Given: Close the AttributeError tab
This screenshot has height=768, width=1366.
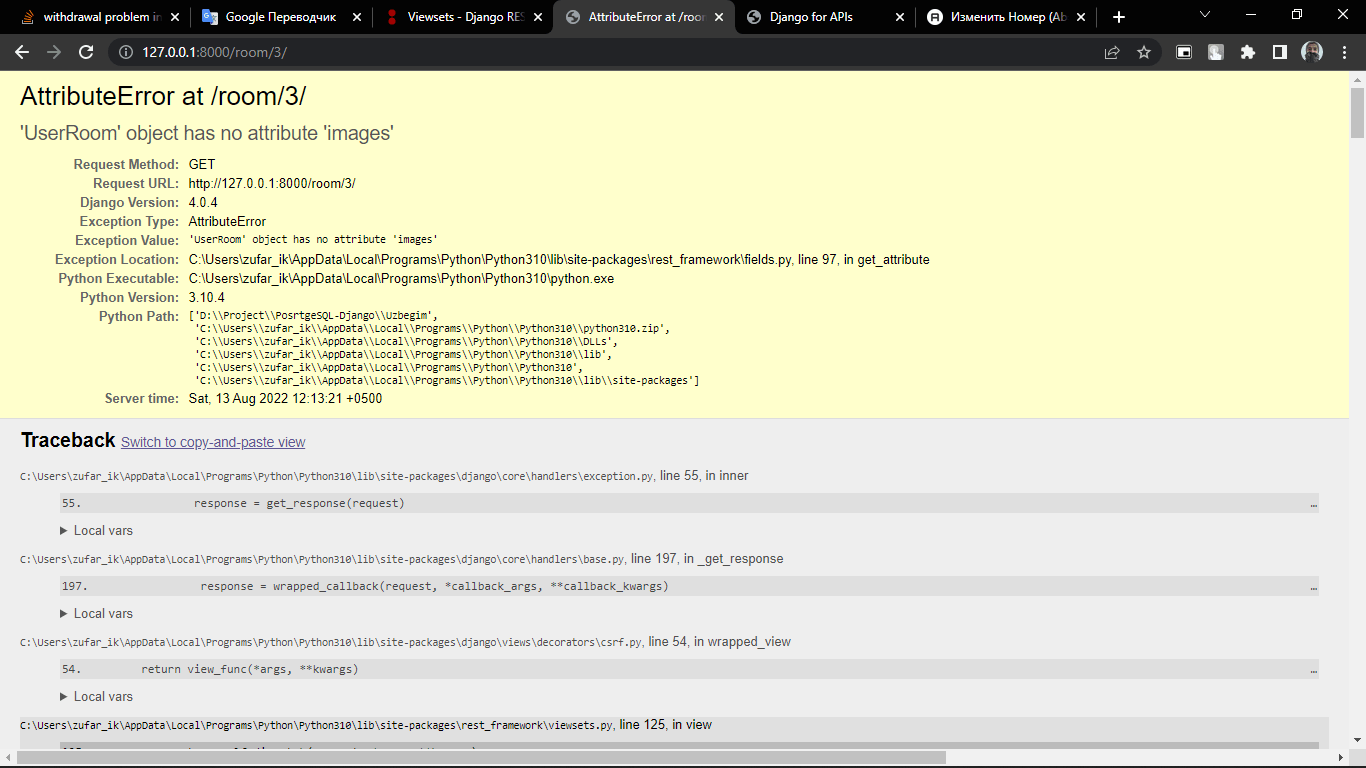Looking at the screenshot, I should [719, 17].
